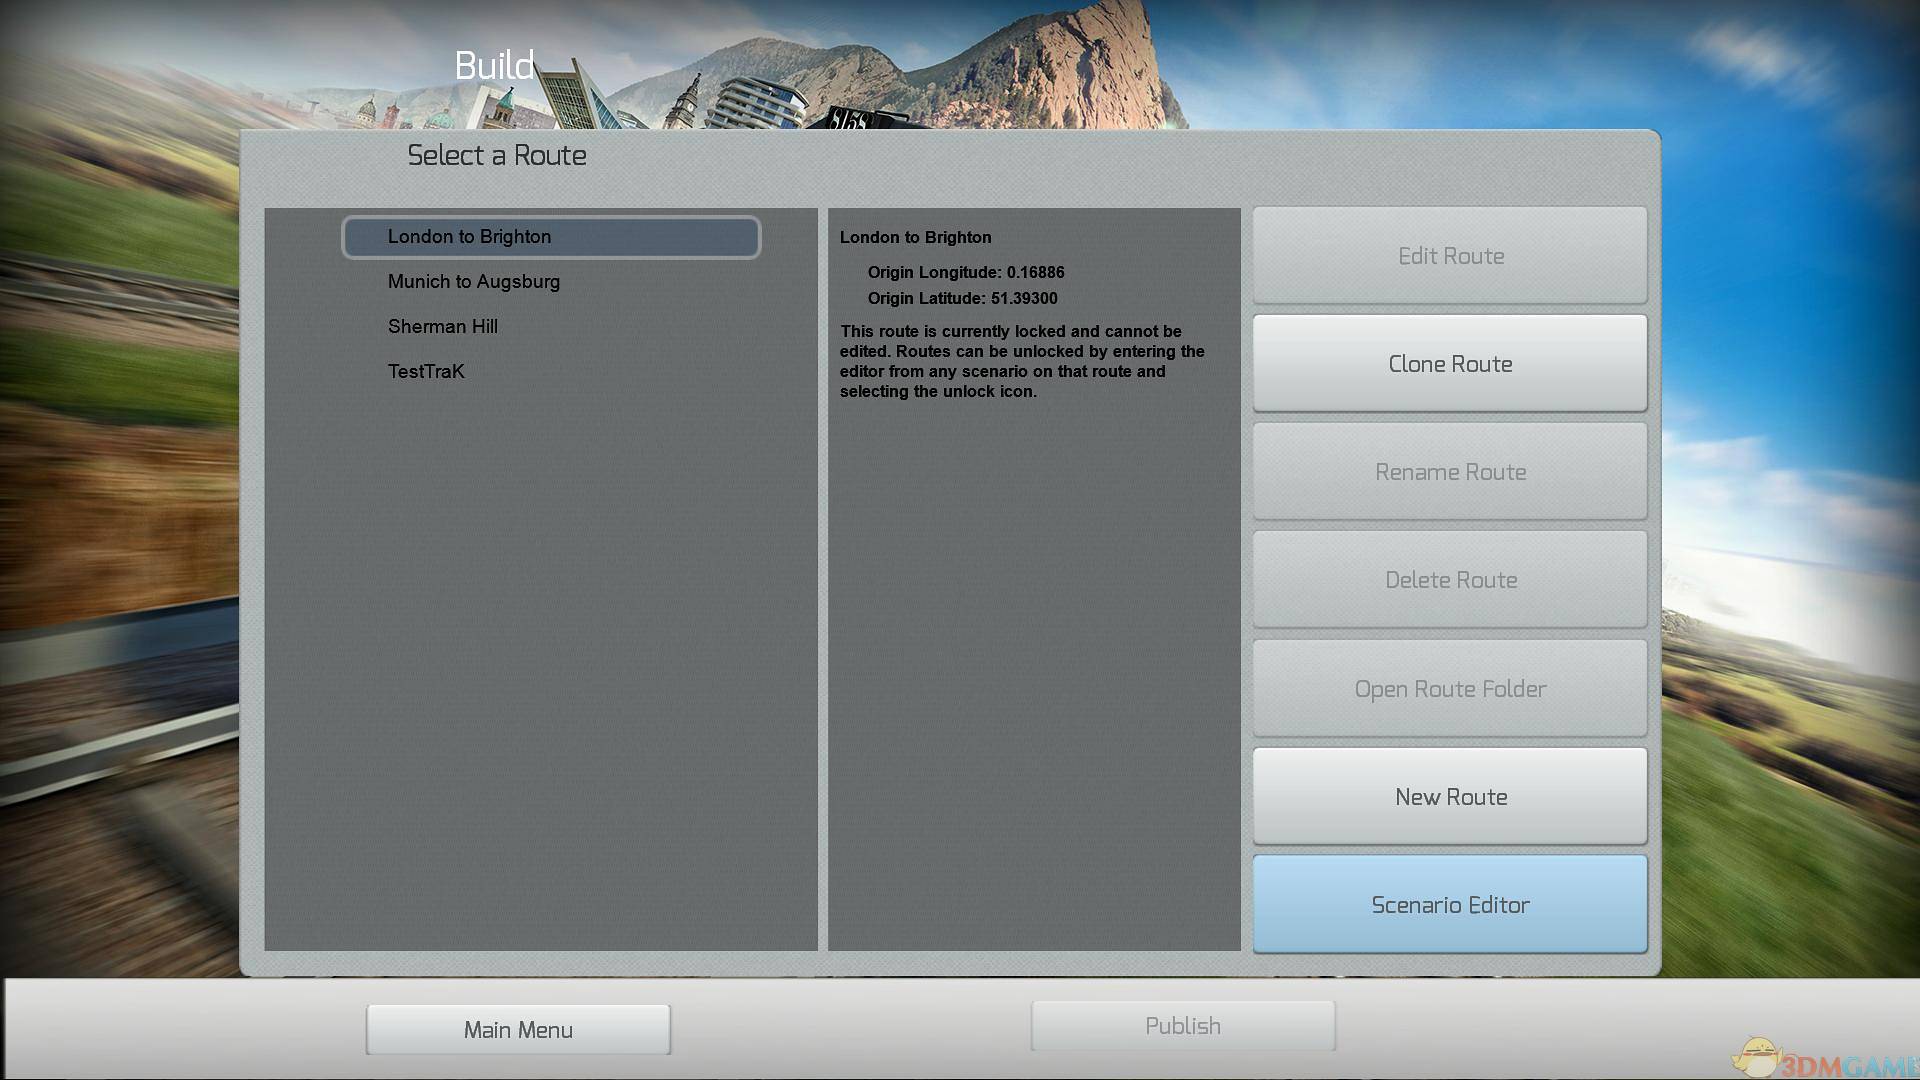Viewport: 1920px width, 1080px height.
Task: Select the London to Brighton list entry
Action: 550,237
